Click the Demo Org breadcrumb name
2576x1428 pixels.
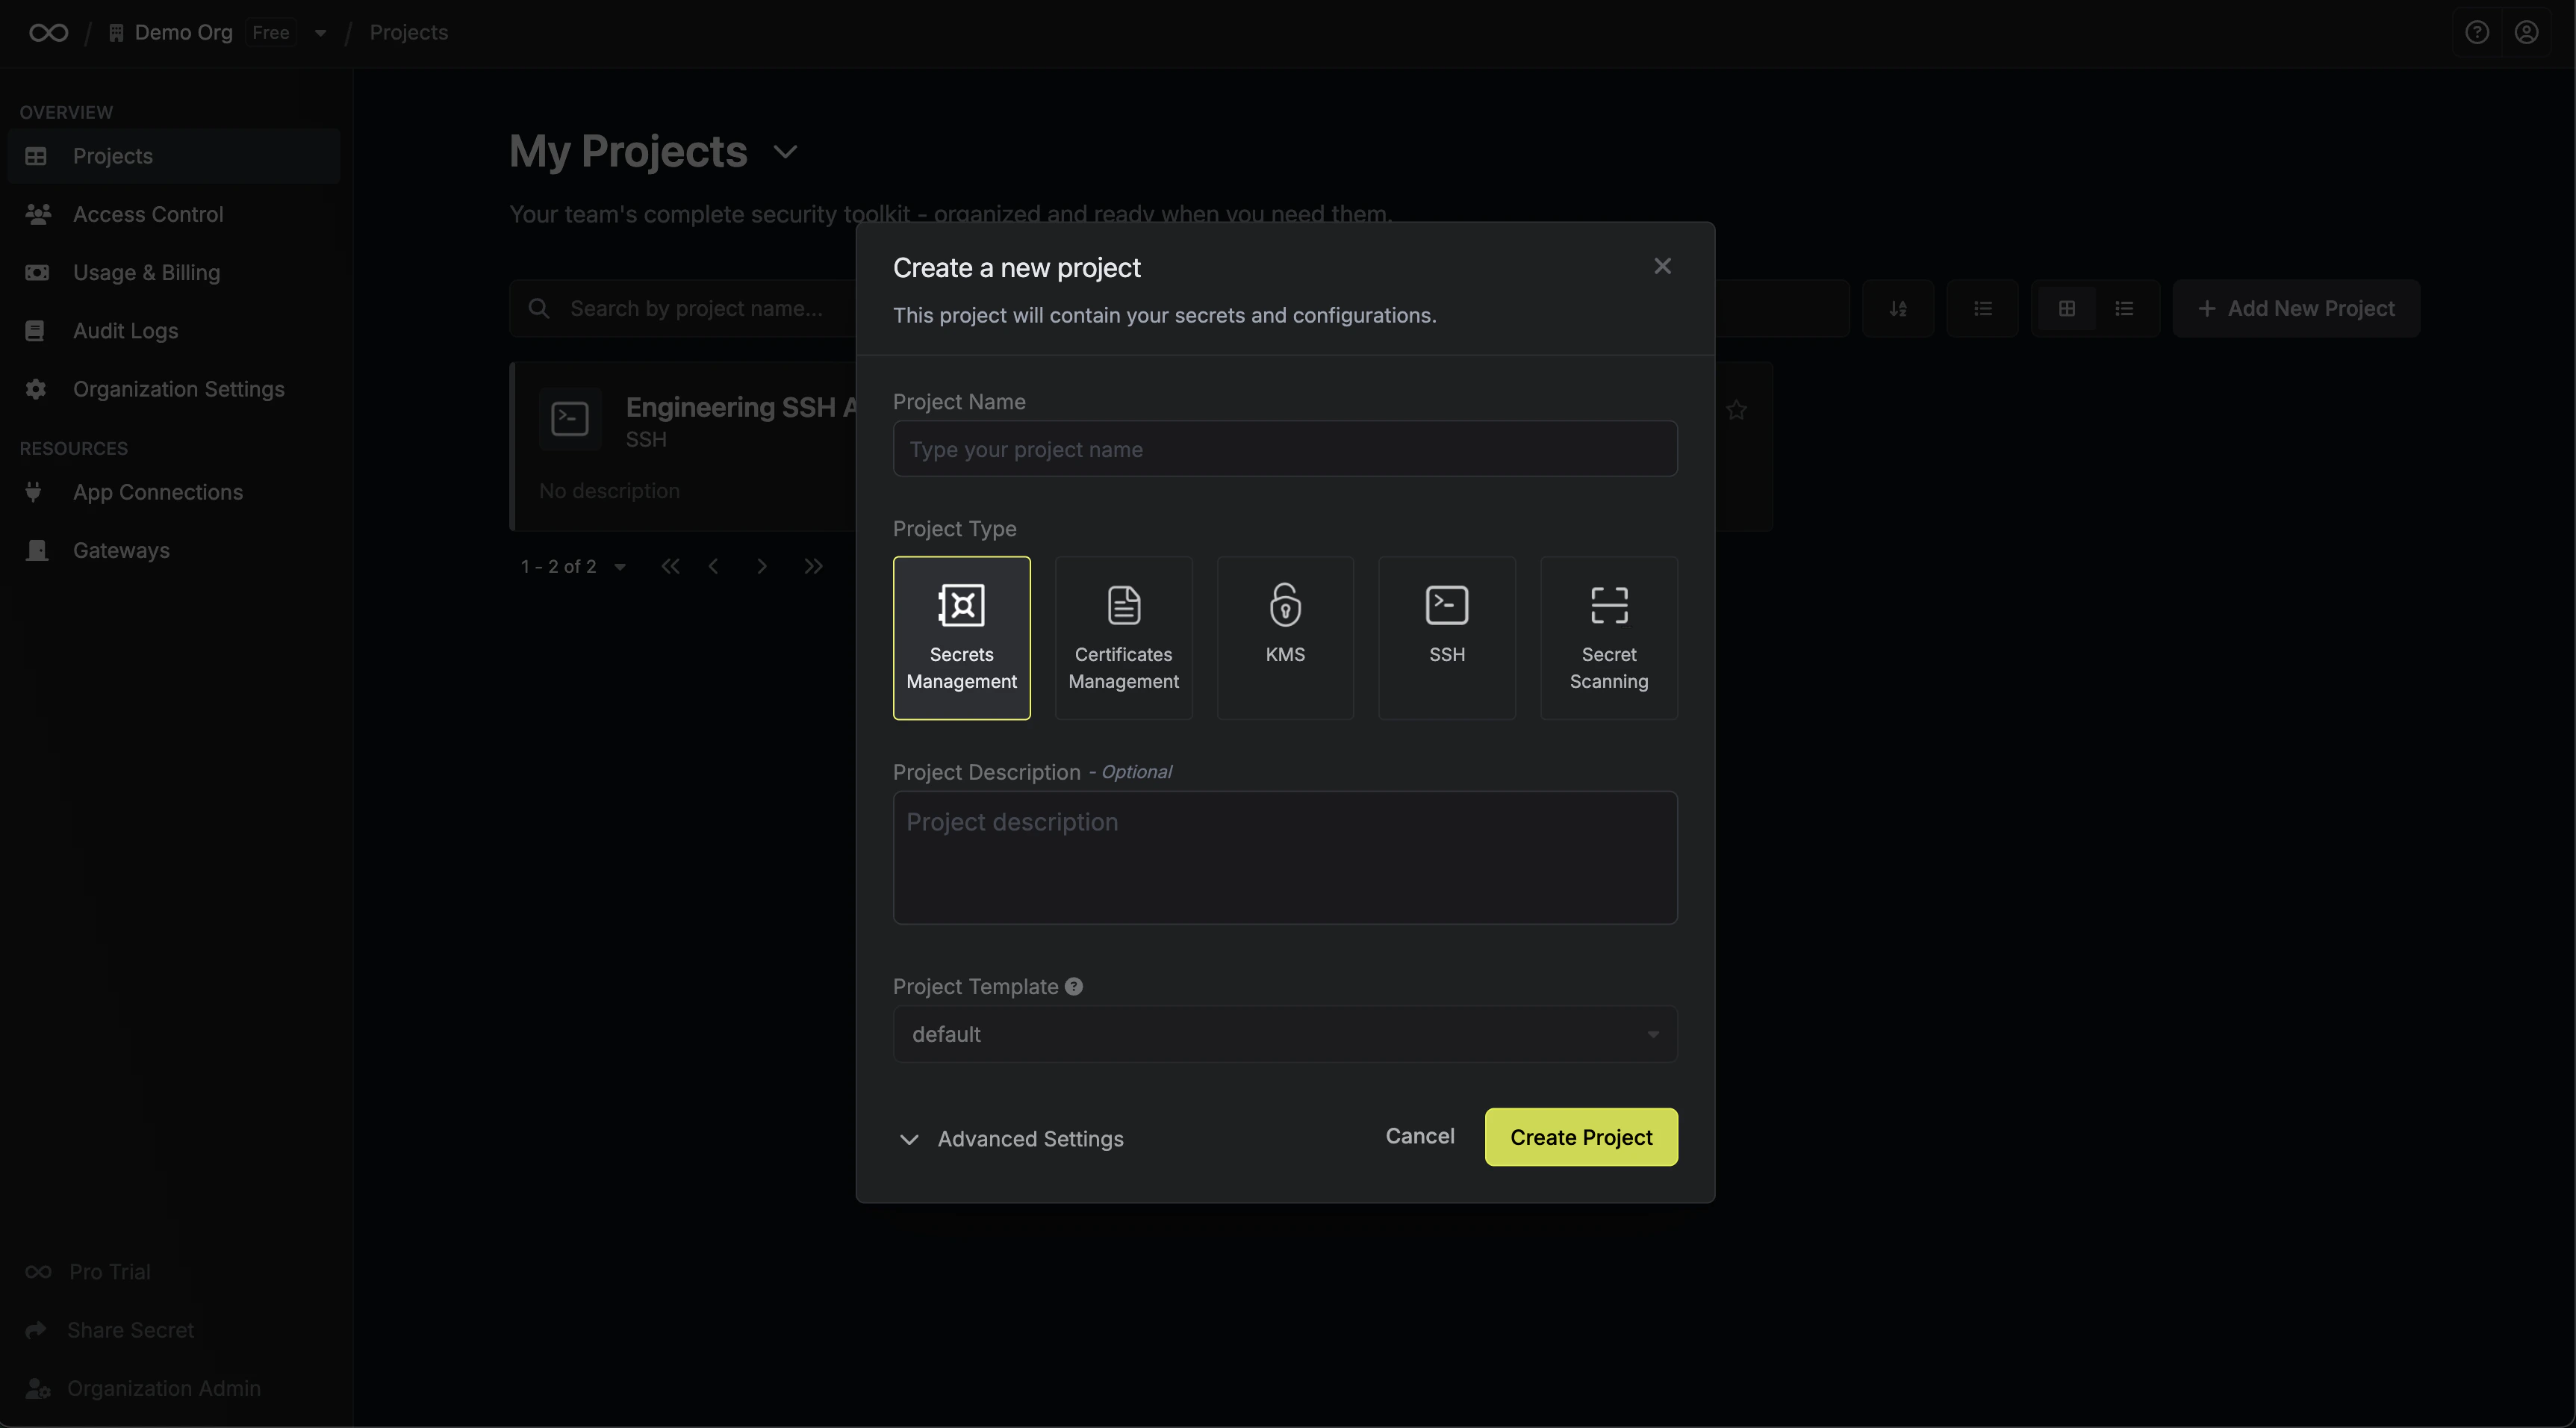(x=183, y=33)
